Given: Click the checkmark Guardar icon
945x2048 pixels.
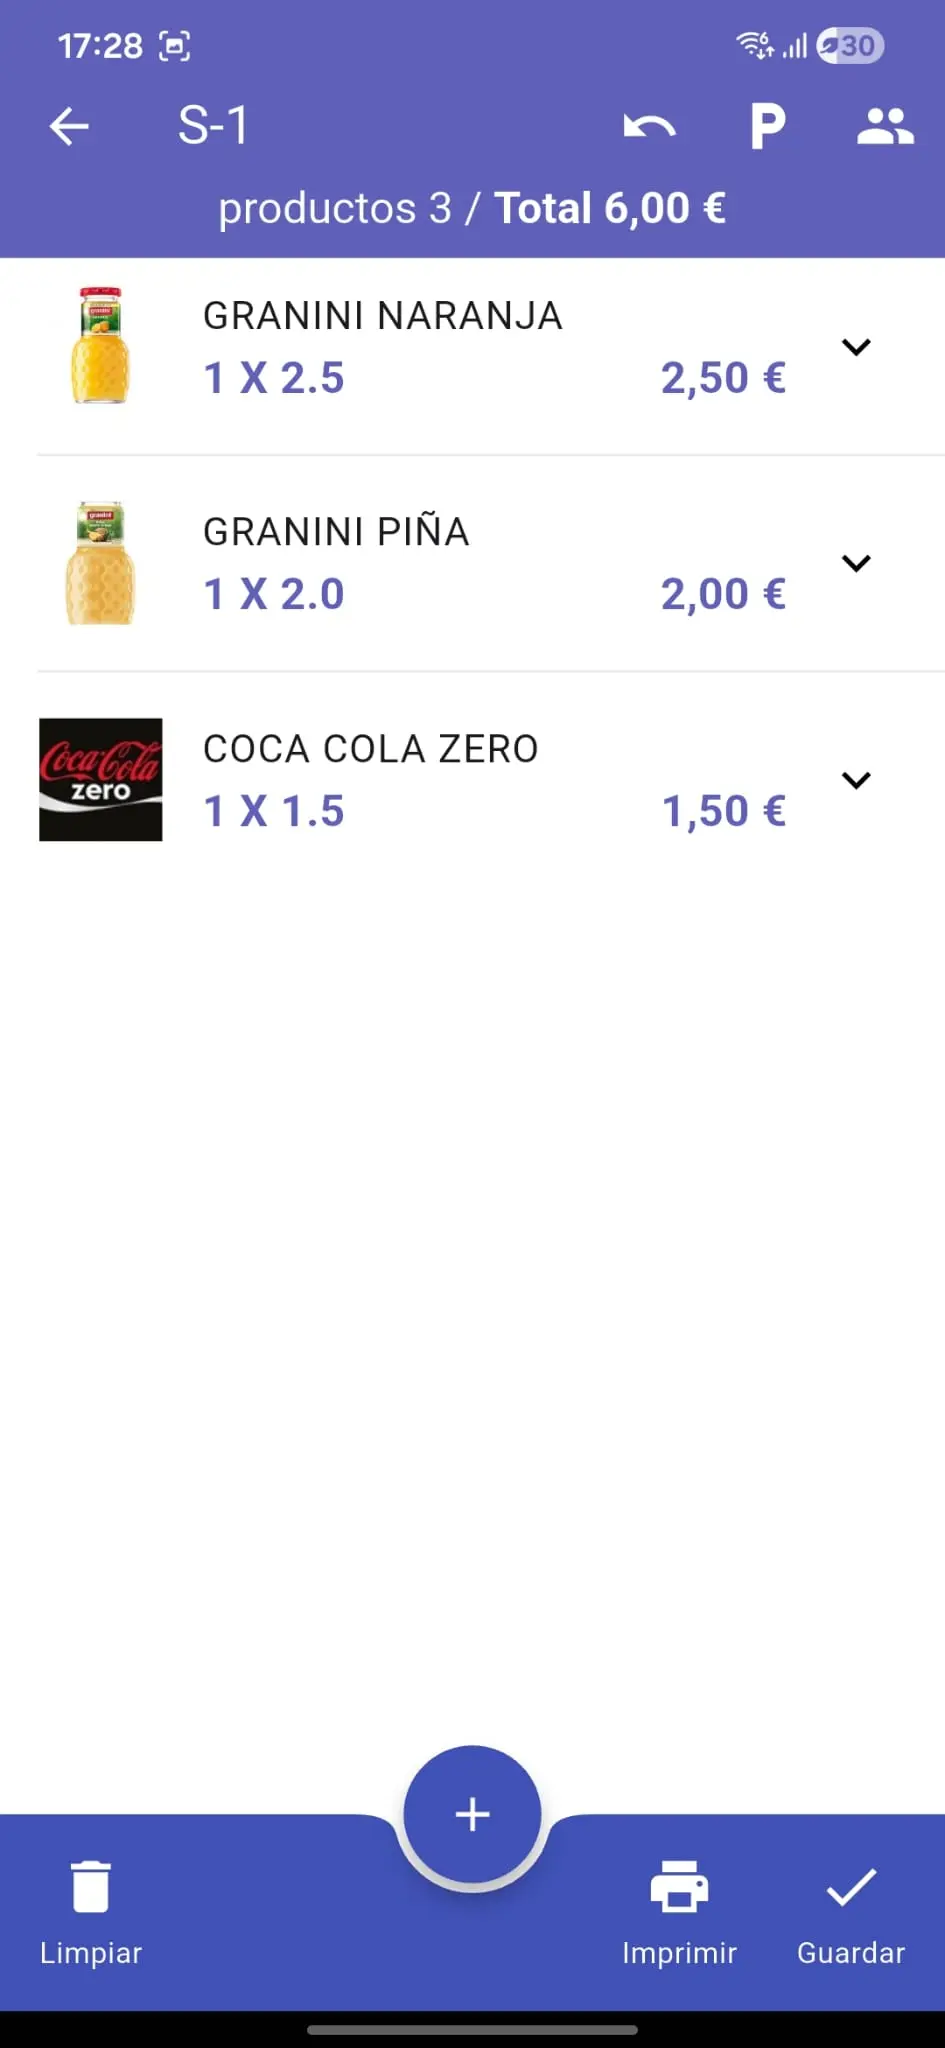Looking at the screenshot, I should (x=851, y=1887).
